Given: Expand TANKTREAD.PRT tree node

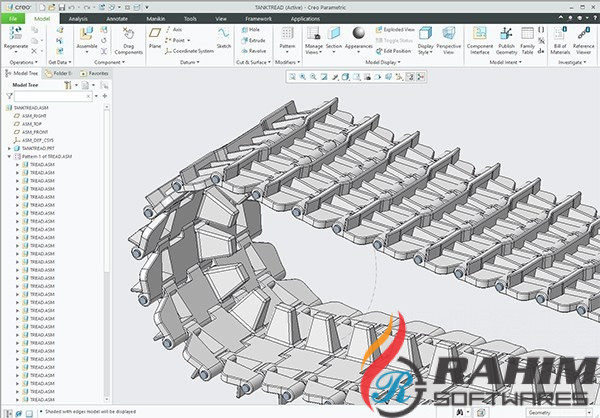Looking at the screenshot, I should click(9, 148).
